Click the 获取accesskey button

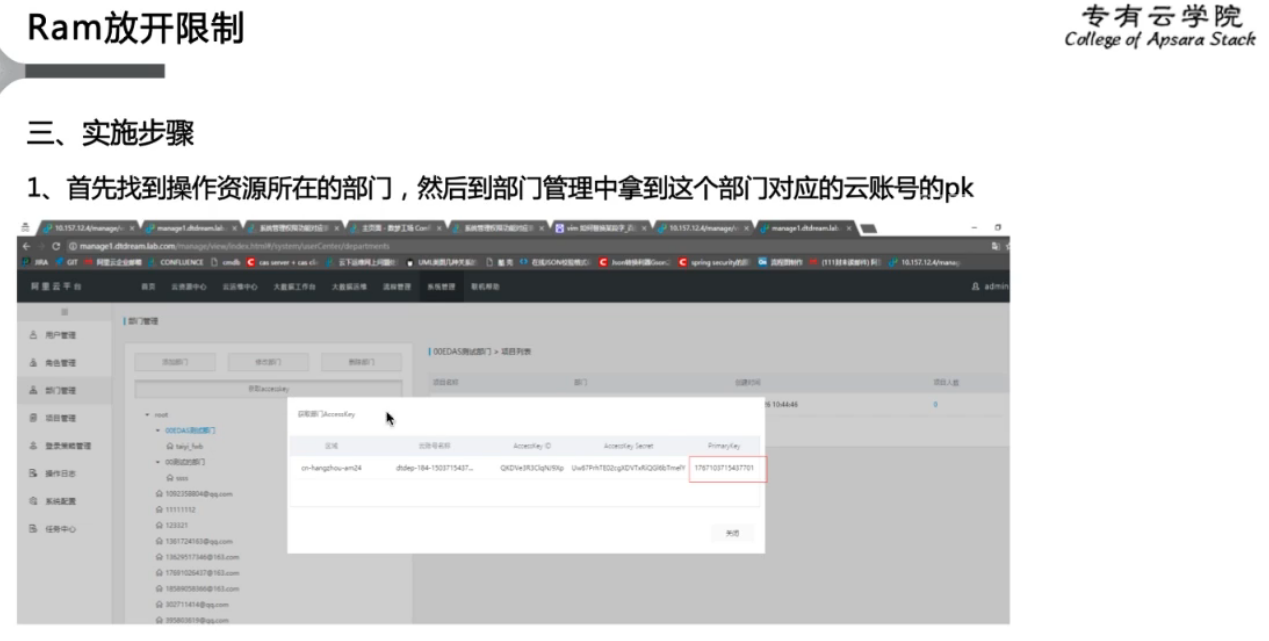pyautogui.click(x=268, y=388)
